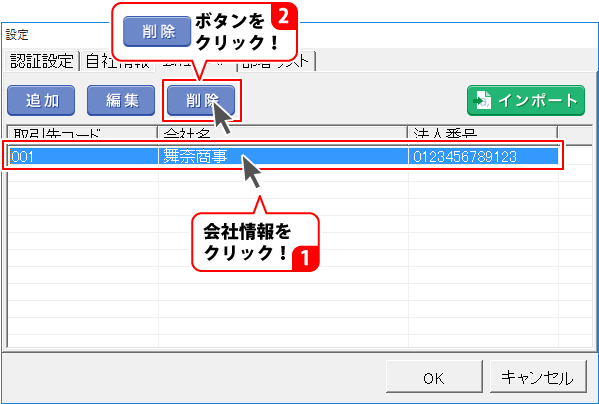
Task: Click the red step 2 badge
Action: coord(284,16)
